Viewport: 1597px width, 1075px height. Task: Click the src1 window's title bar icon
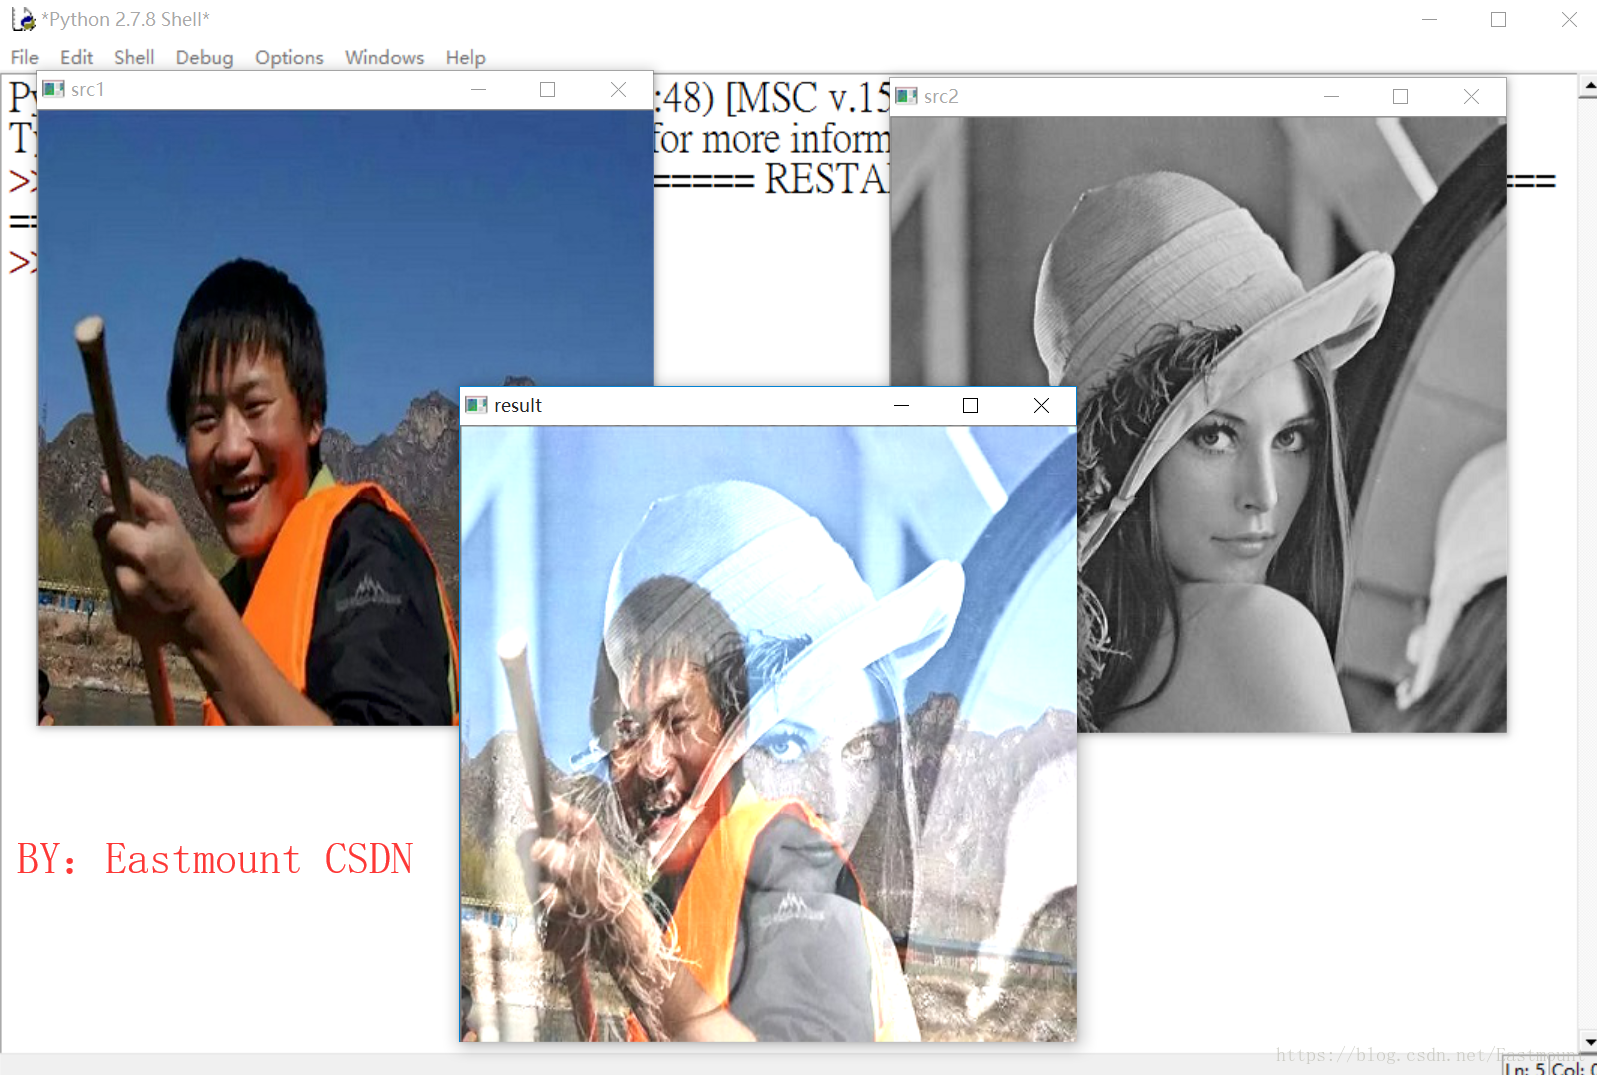(x=54, y=89)
